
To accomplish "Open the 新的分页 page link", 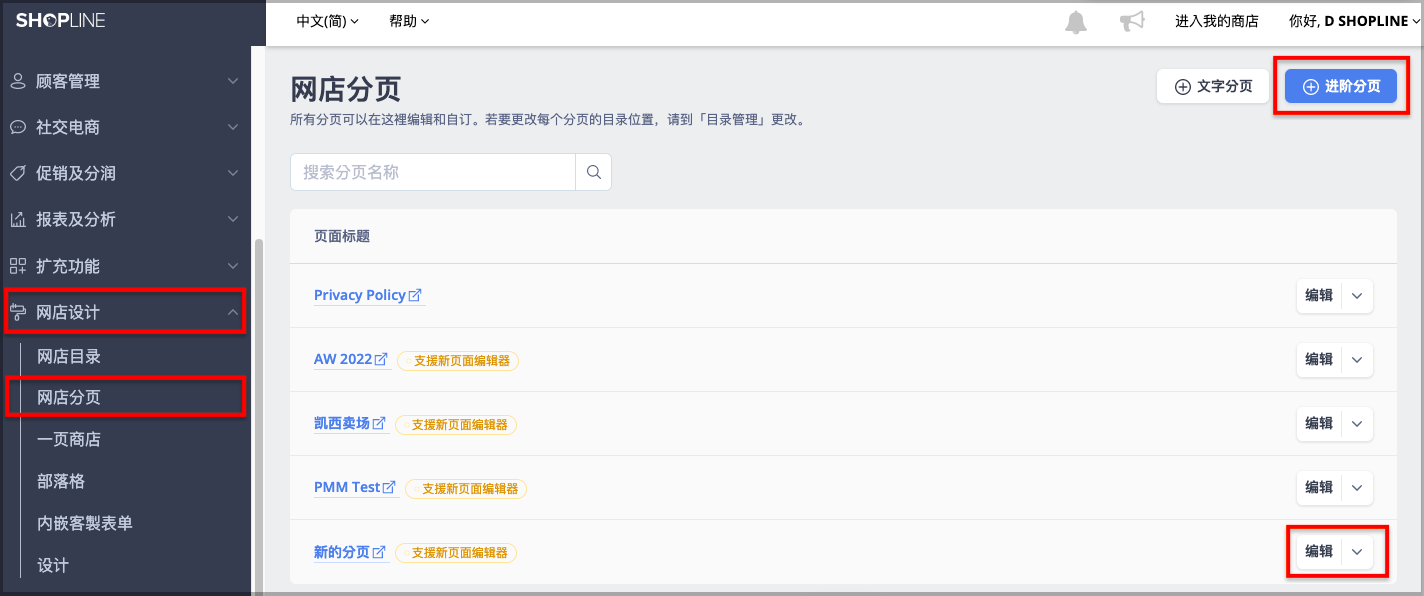I will [x=342, y=552].
